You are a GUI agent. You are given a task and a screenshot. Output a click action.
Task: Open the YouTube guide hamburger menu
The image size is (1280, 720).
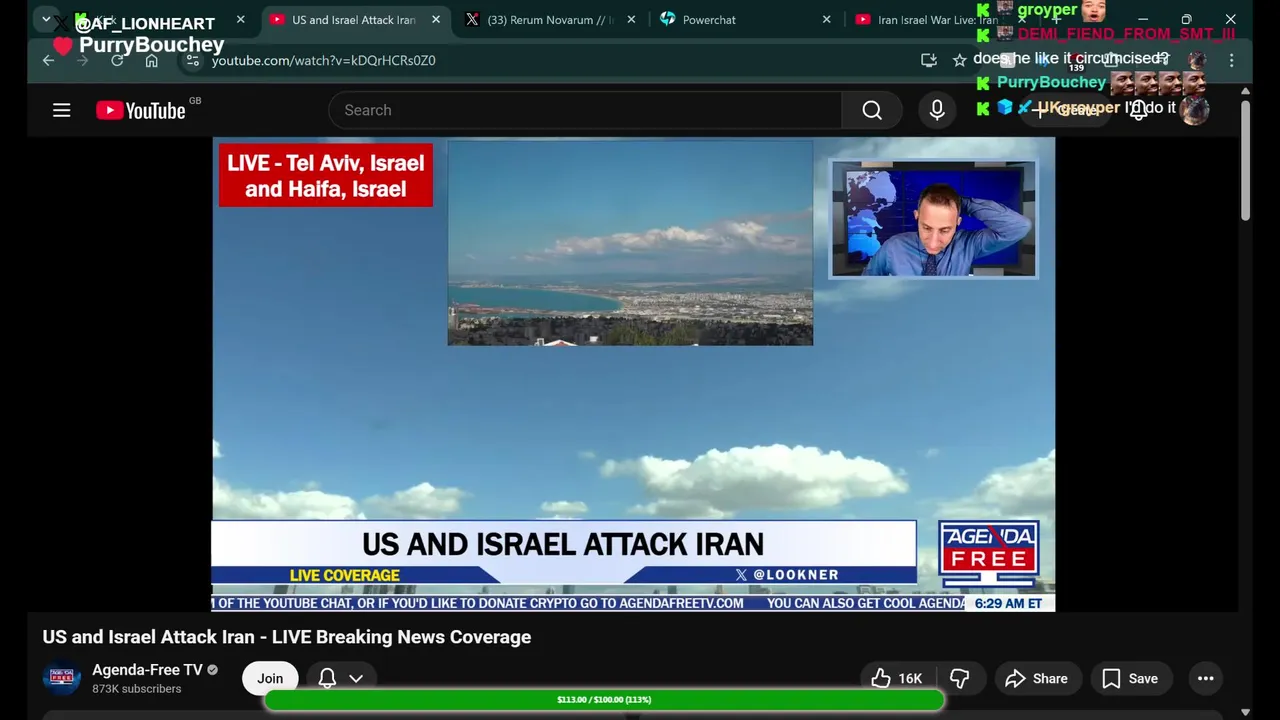(62, 110)
